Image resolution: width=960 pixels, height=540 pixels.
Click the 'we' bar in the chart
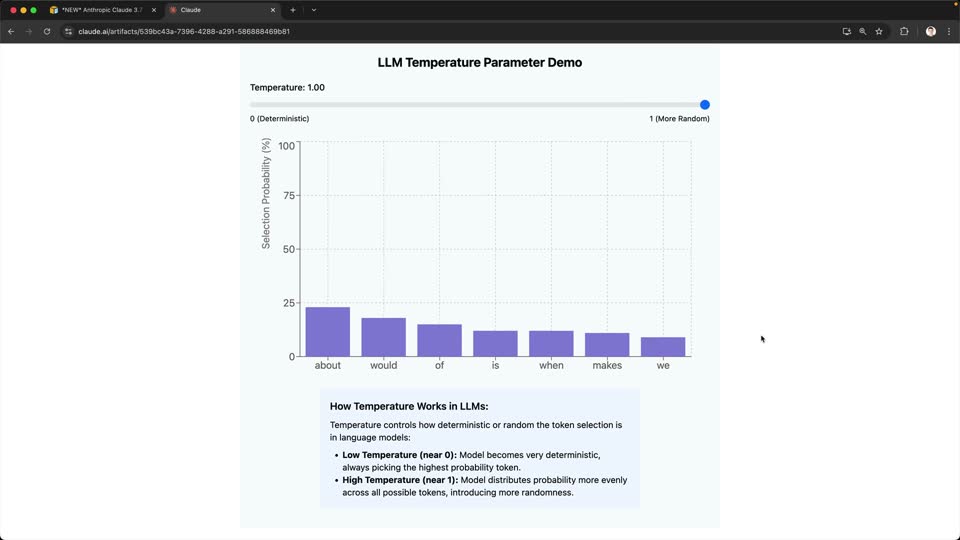click(663, 347)
